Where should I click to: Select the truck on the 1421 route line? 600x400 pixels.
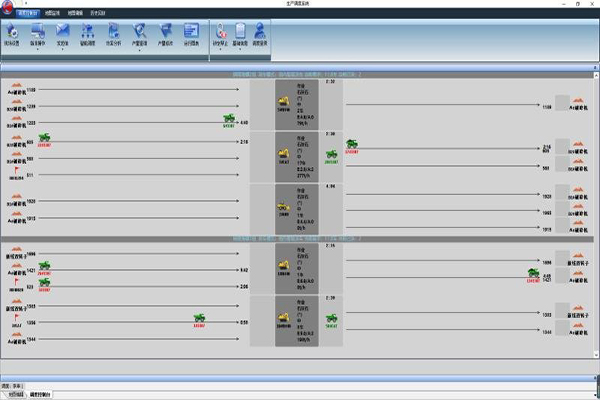click(x=44, y=266)
